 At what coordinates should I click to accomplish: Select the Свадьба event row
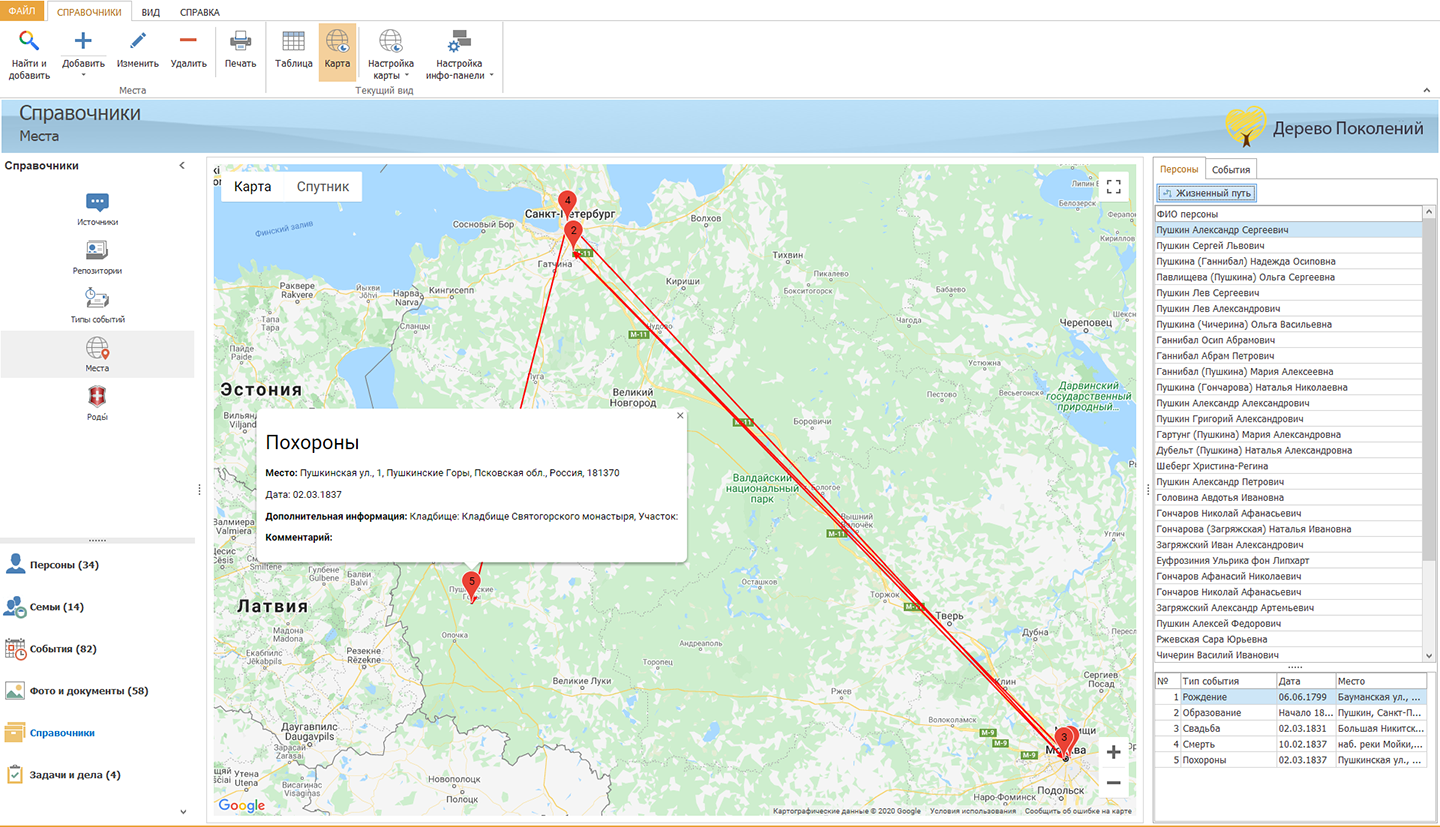[1290, 729]
